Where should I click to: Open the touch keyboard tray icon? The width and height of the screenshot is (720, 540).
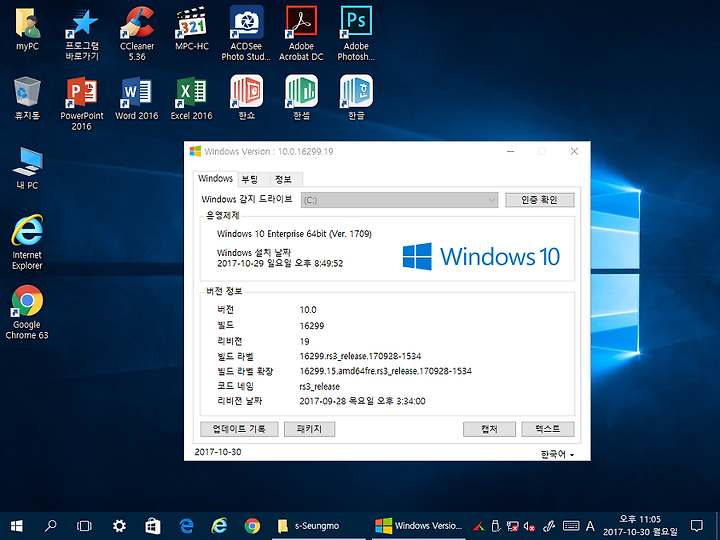click(571, 526)
